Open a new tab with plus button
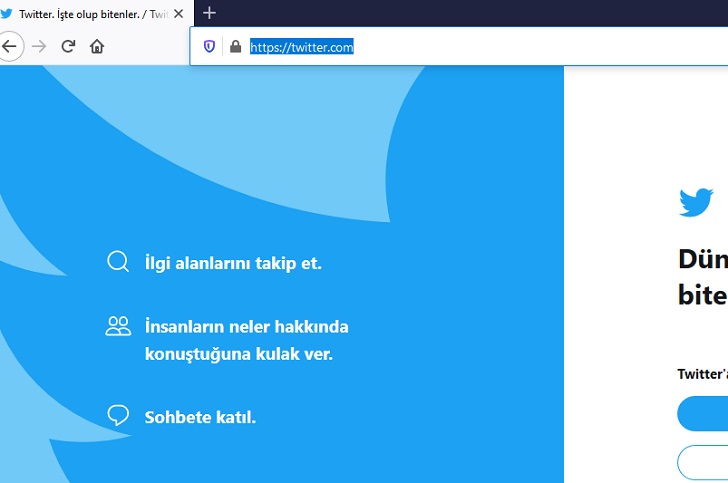Image resolution: width=728 pixels, height=483 pixels. (x=209, y=13)
